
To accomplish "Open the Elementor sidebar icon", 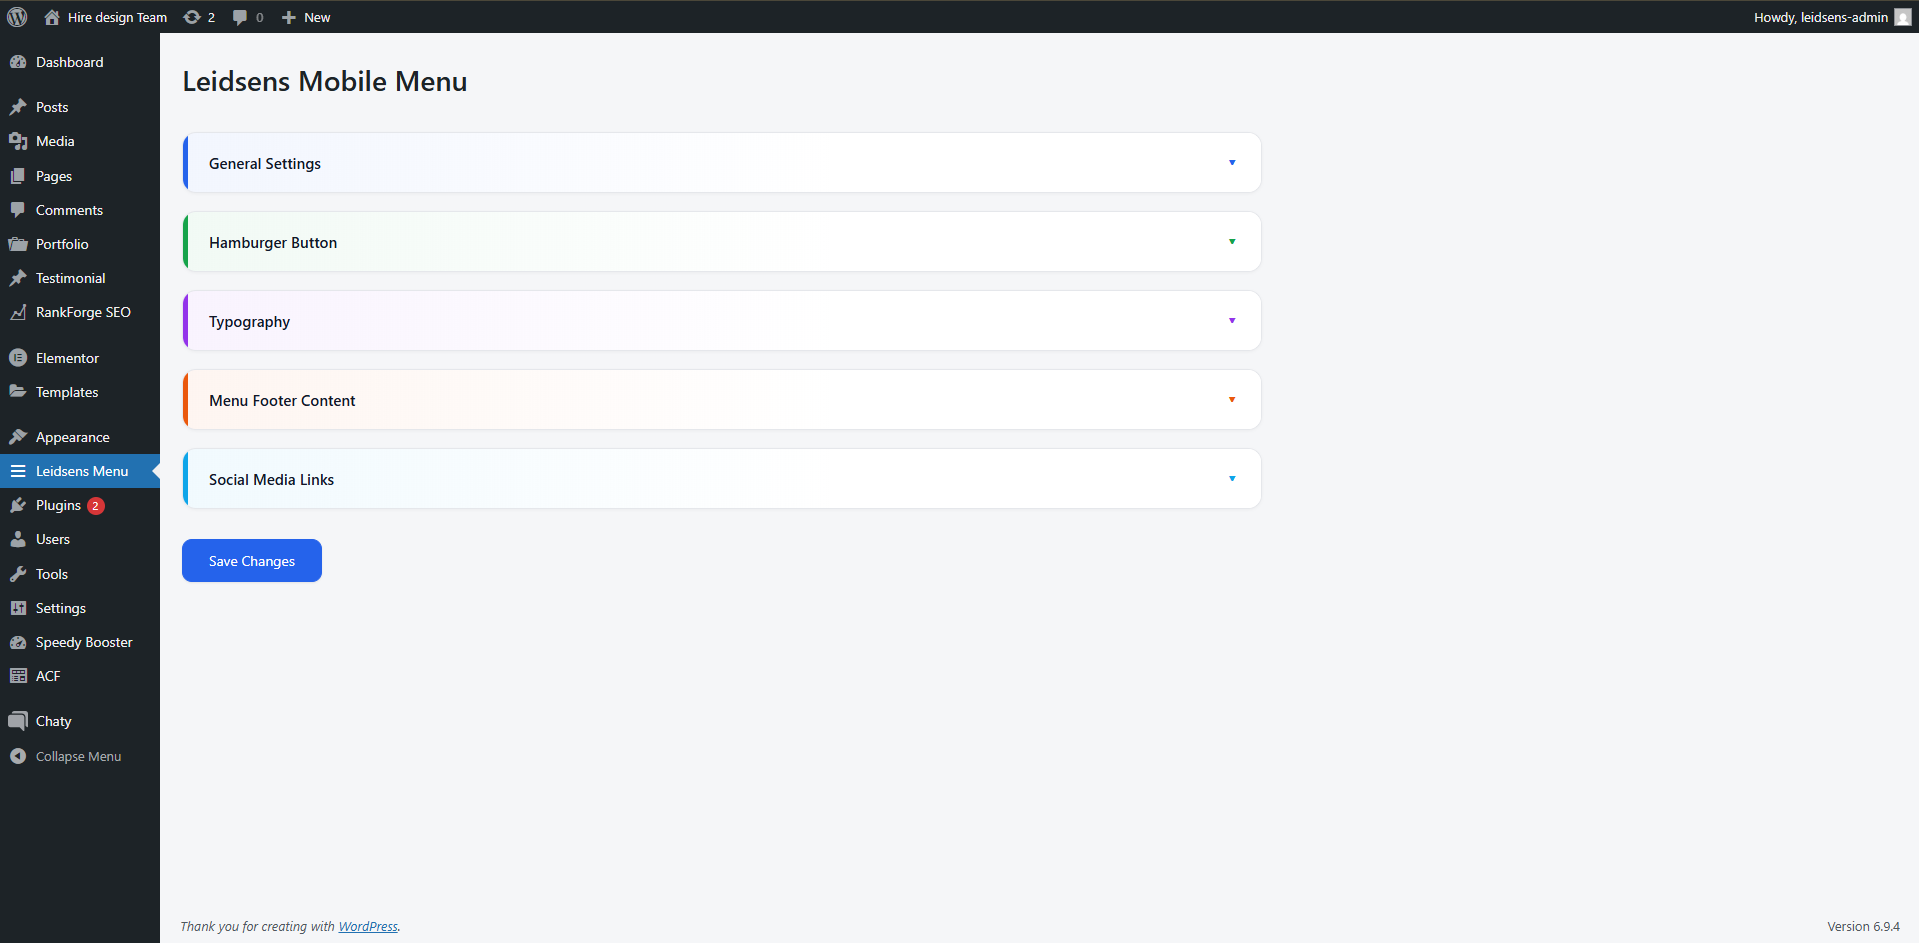I will 19,357.
